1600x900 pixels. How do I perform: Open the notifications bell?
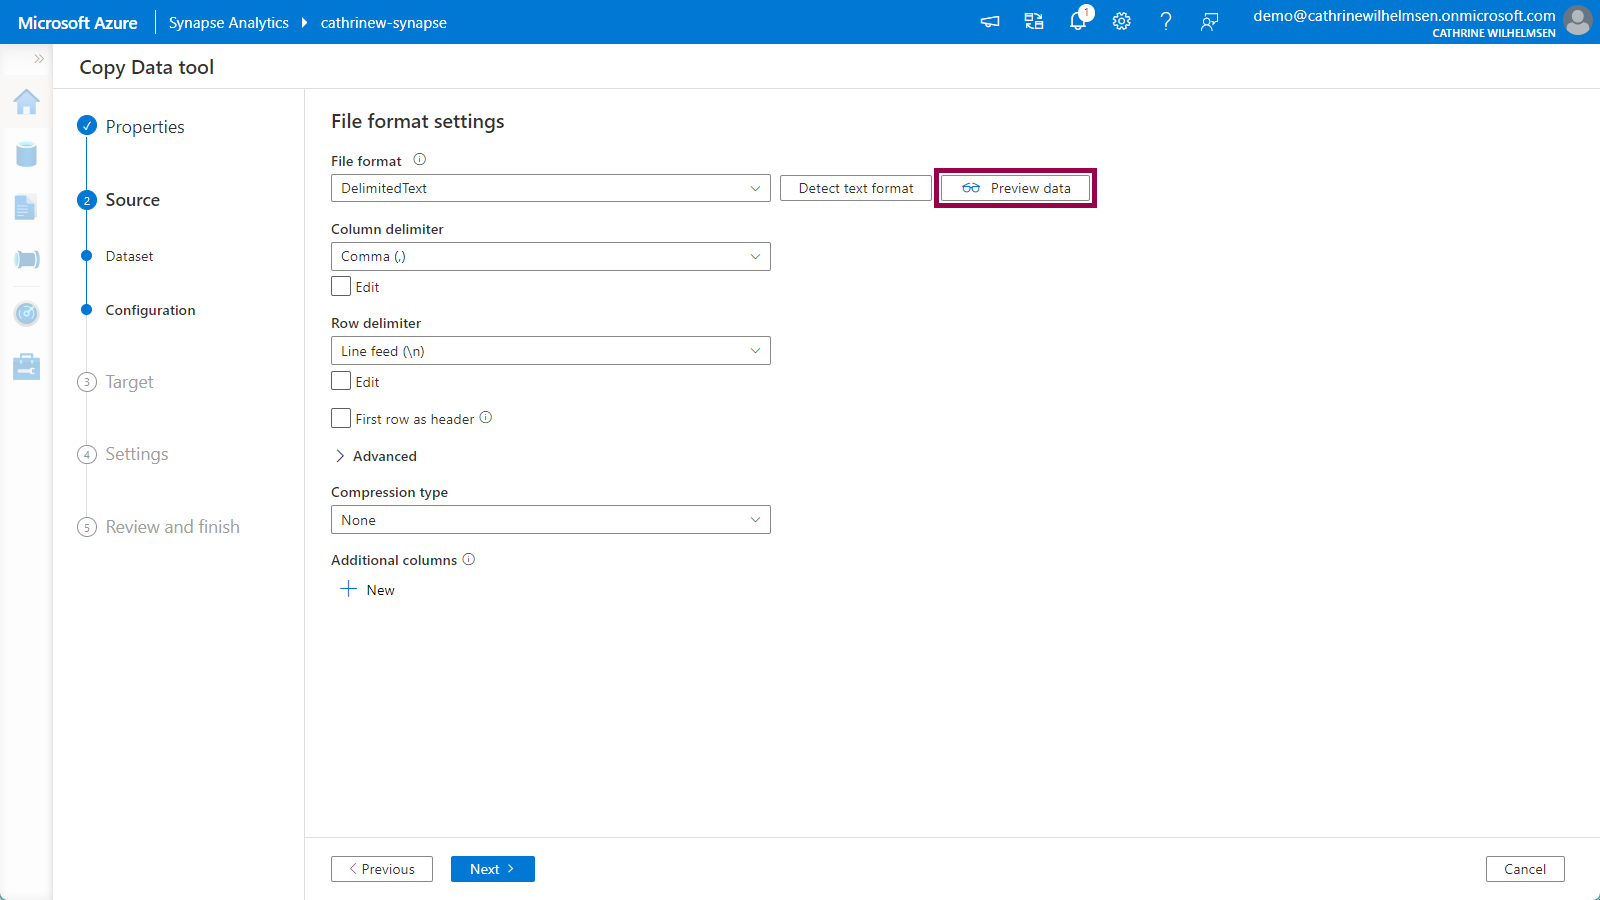click(x=1077, y=21)
